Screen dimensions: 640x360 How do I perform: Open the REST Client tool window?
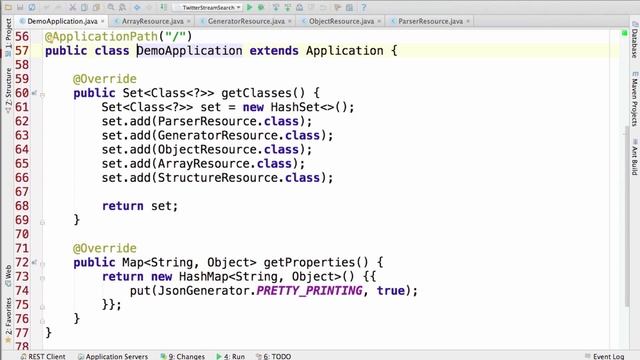tap(43, 356)
